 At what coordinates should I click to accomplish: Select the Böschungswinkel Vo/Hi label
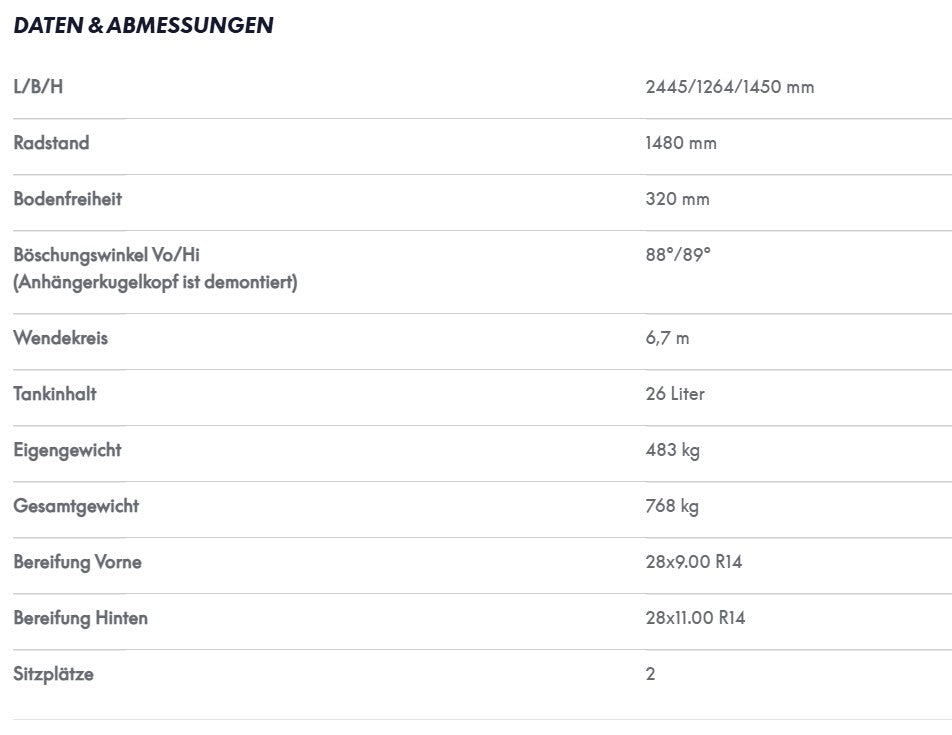coord(106,254)
